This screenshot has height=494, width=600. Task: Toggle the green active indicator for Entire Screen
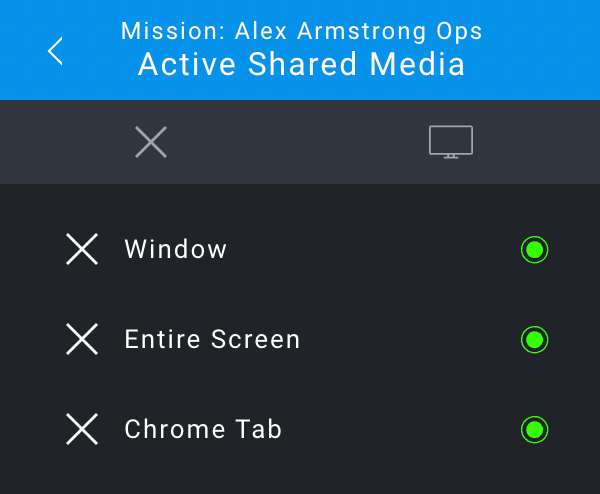[535, 339]
